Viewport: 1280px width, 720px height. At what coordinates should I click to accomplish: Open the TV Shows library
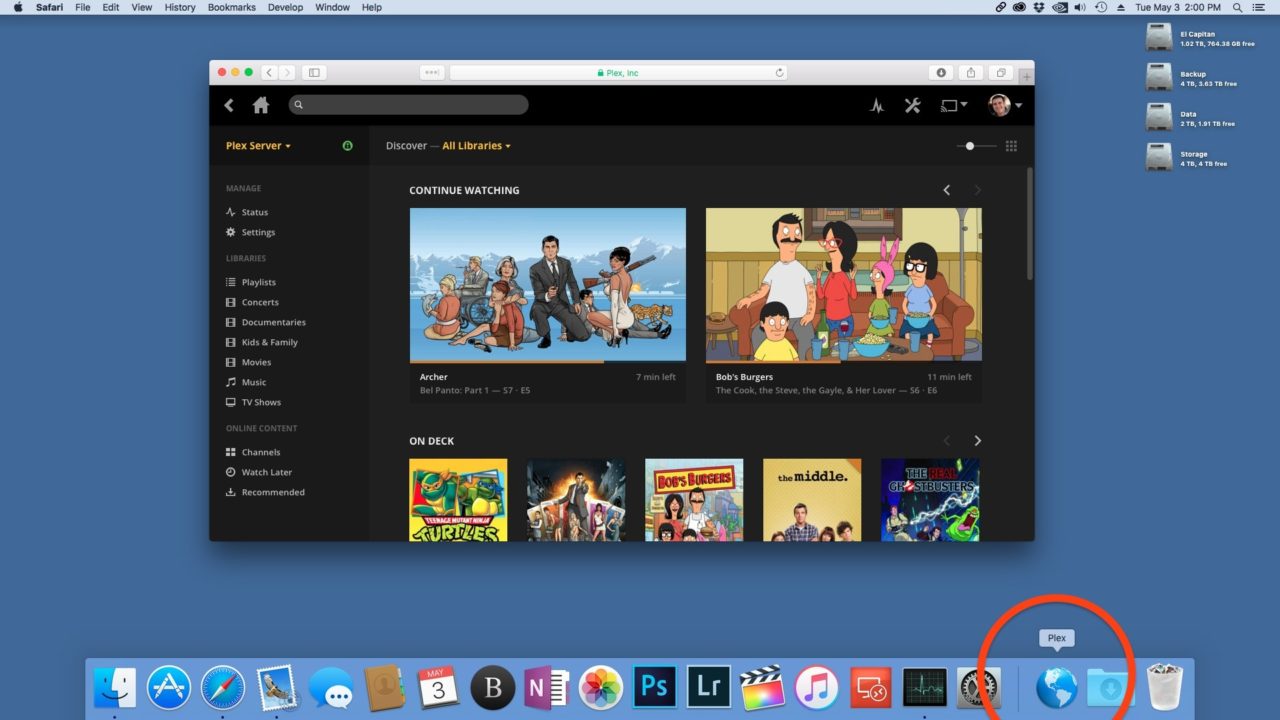click(x=253, y=402)
